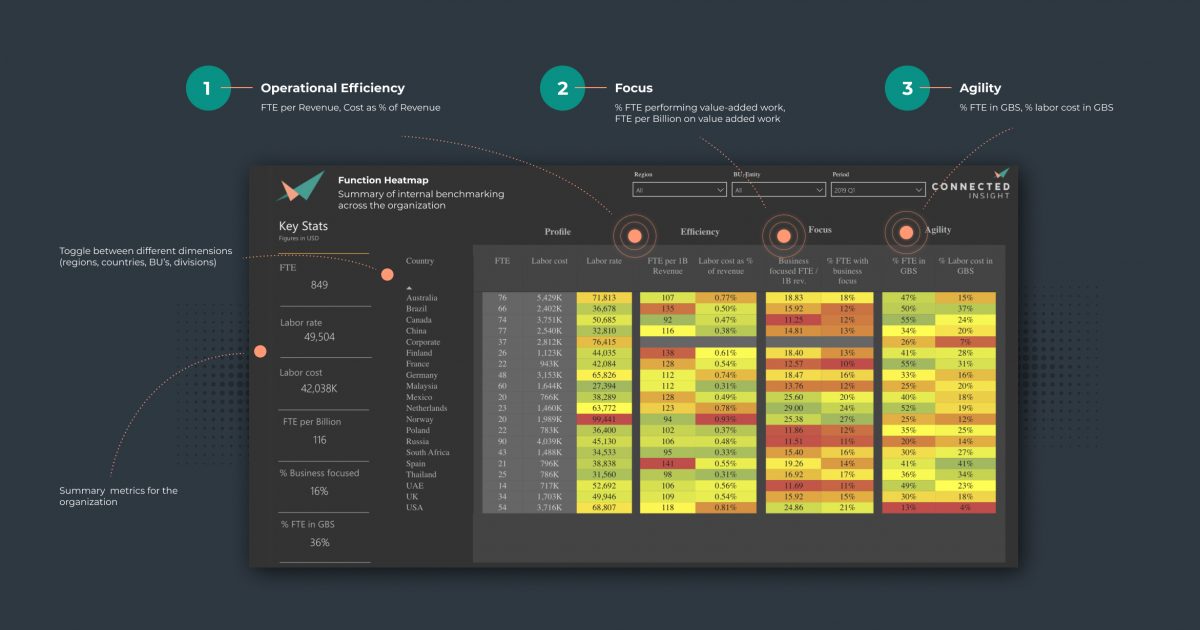The height and width of the screenshot is (630, 1200).
Task: Open the Region dropdown
Action: pos(680,189)
